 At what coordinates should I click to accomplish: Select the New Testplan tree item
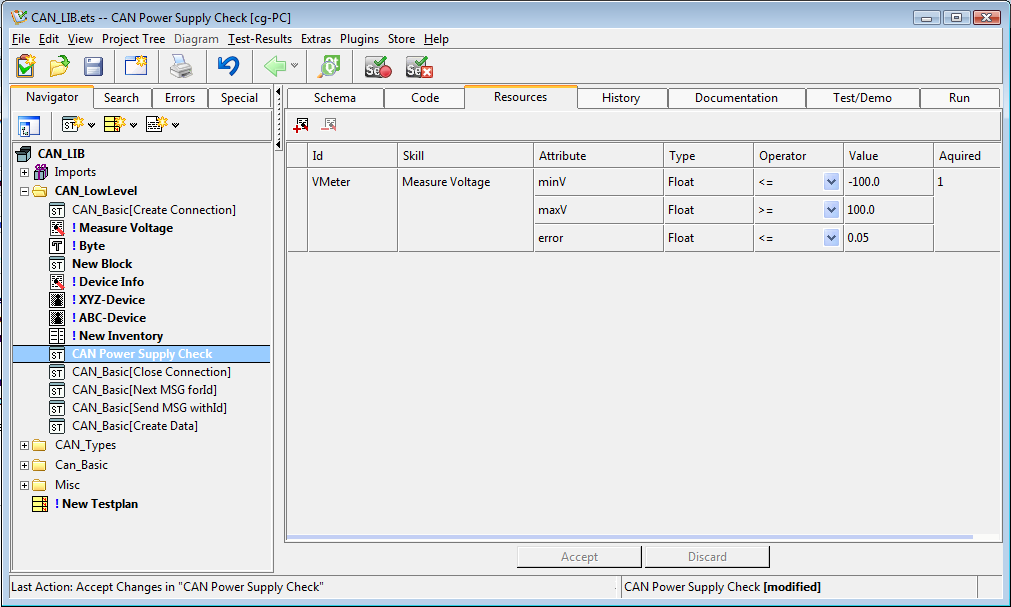point(96,504)
